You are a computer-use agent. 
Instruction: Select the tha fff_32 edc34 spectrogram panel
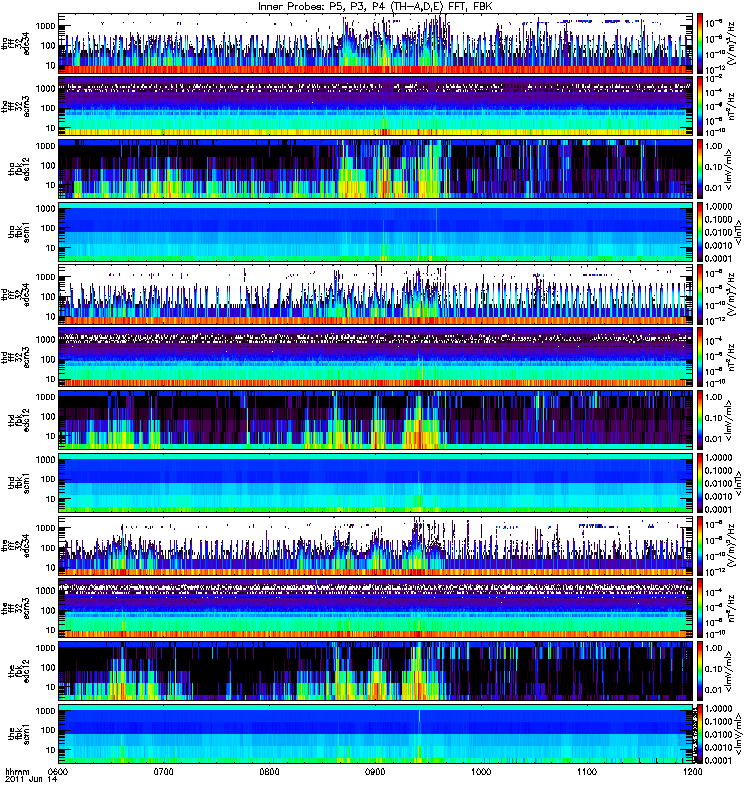pos(376,43)
